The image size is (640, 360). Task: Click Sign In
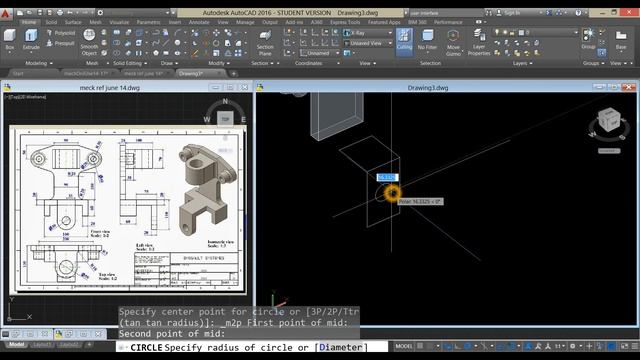pos(511,13)
